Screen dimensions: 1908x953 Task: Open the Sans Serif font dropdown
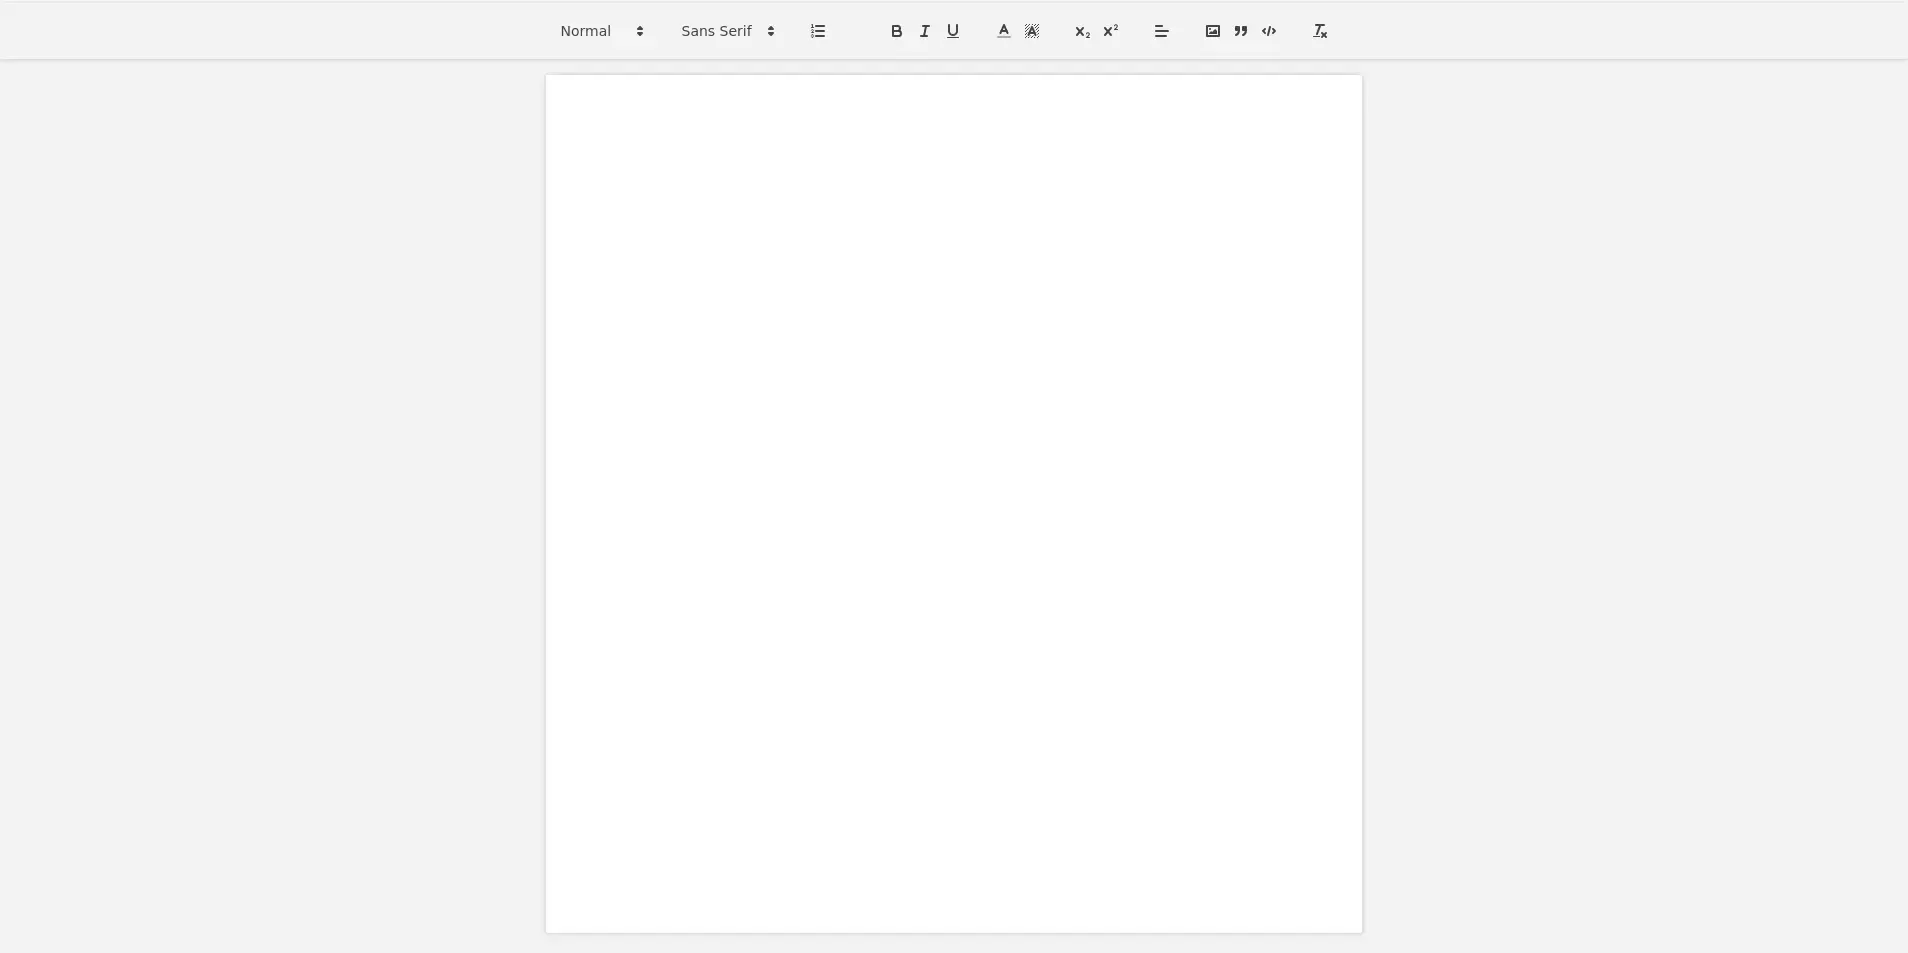coord(728,31)
